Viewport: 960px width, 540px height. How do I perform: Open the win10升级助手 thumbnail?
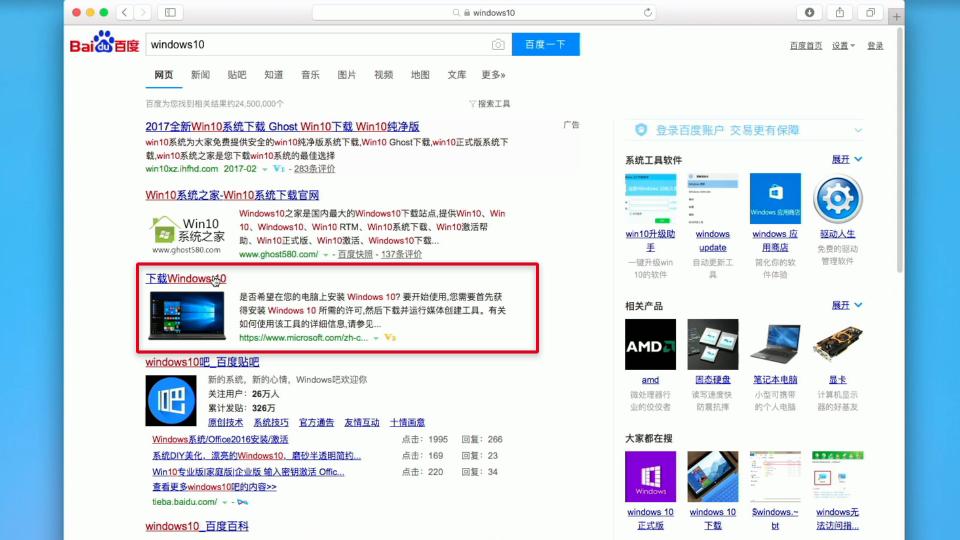(x=650, y=198)
